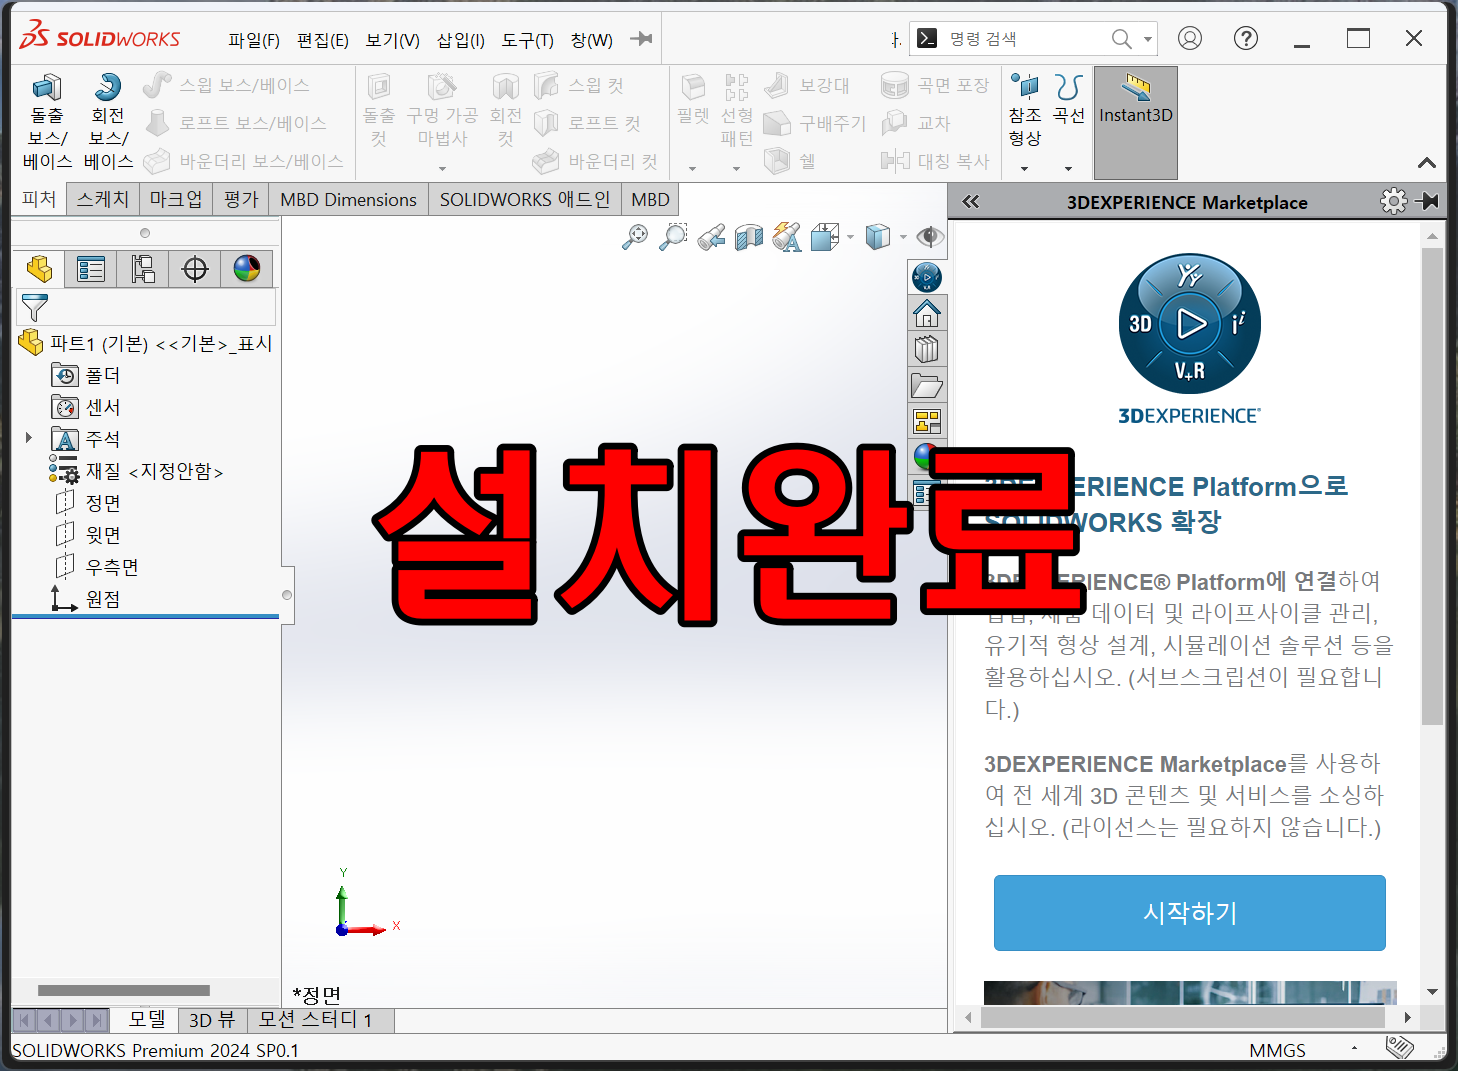The image size is (1458, 1071).
Task: Collapse the CommandManager ribbon chevron
Action: coord(1427,163)
